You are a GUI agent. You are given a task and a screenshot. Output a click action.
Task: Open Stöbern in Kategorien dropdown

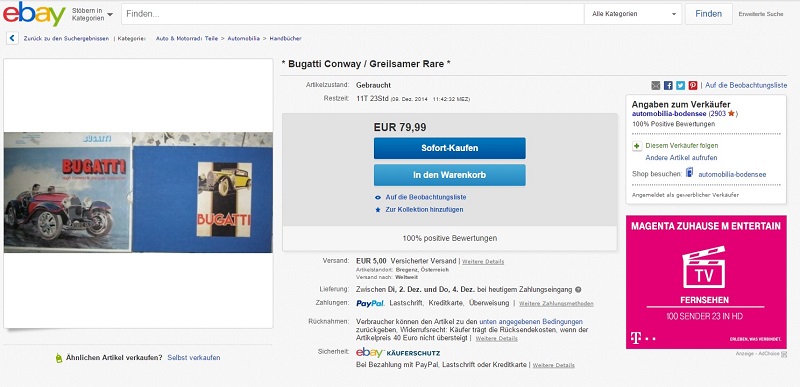[x=93, y=14]
